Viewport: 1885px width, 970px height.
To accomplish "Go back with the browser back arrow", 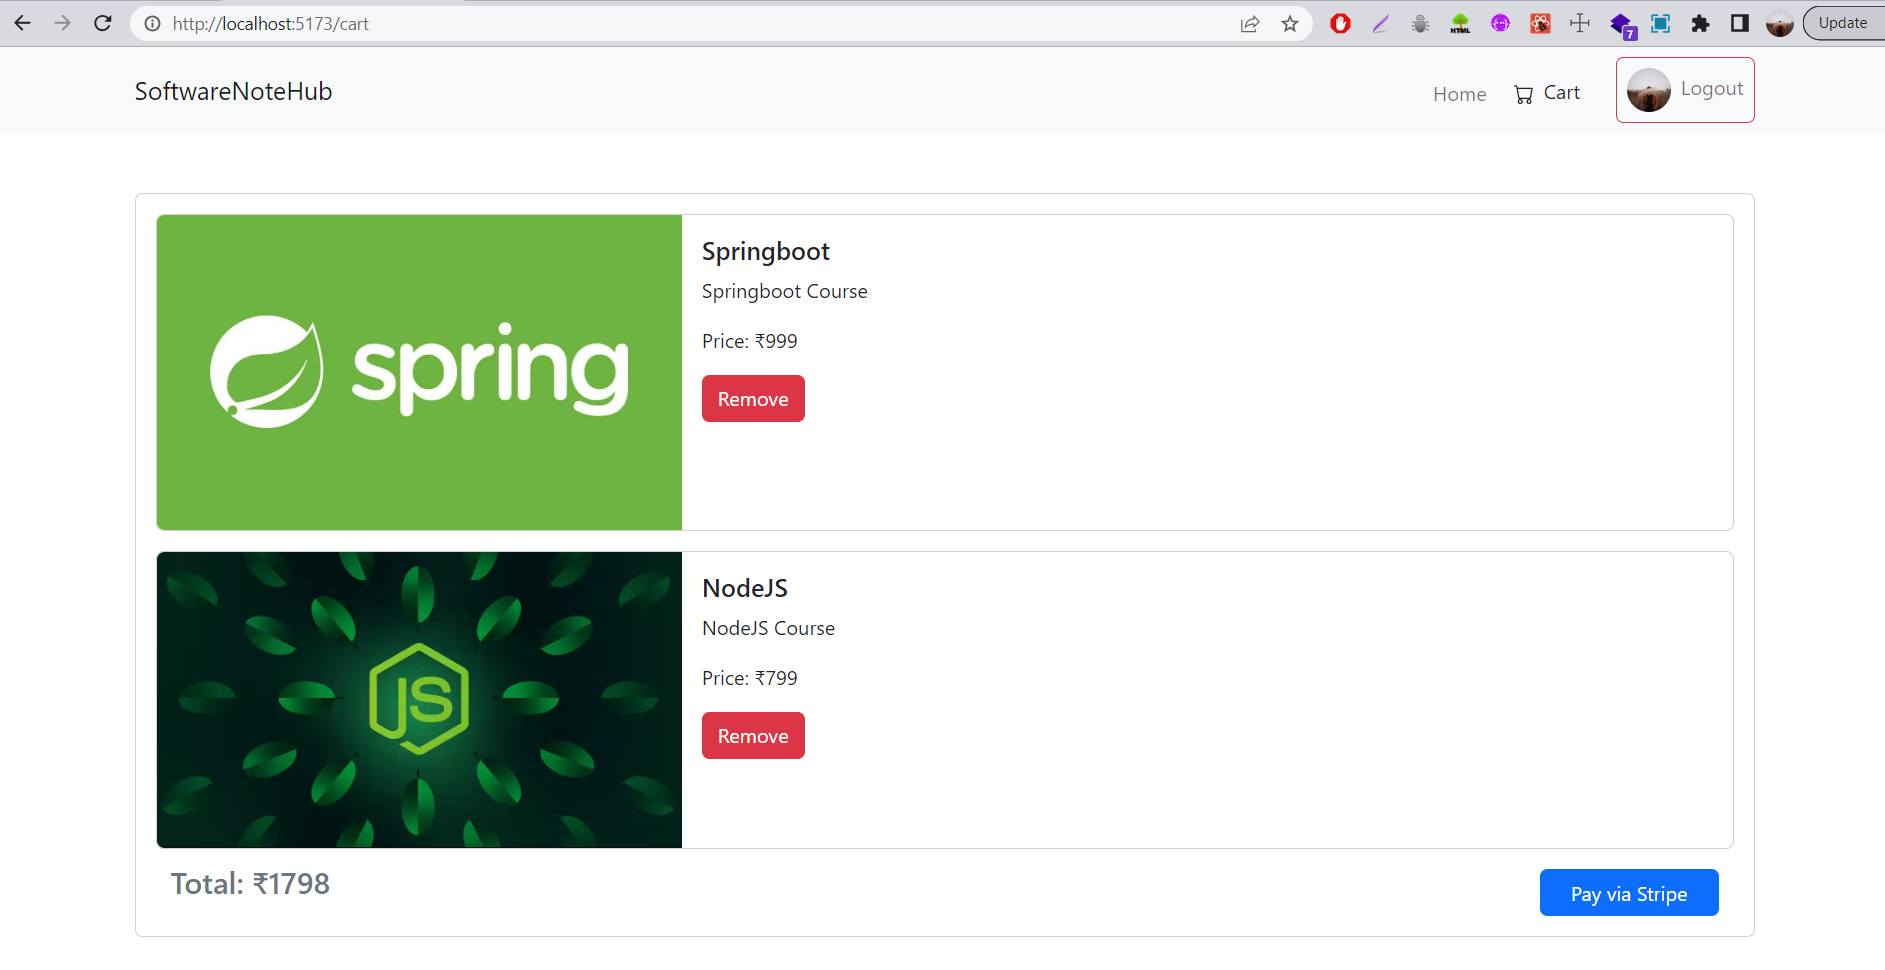I will click(22, 23).
